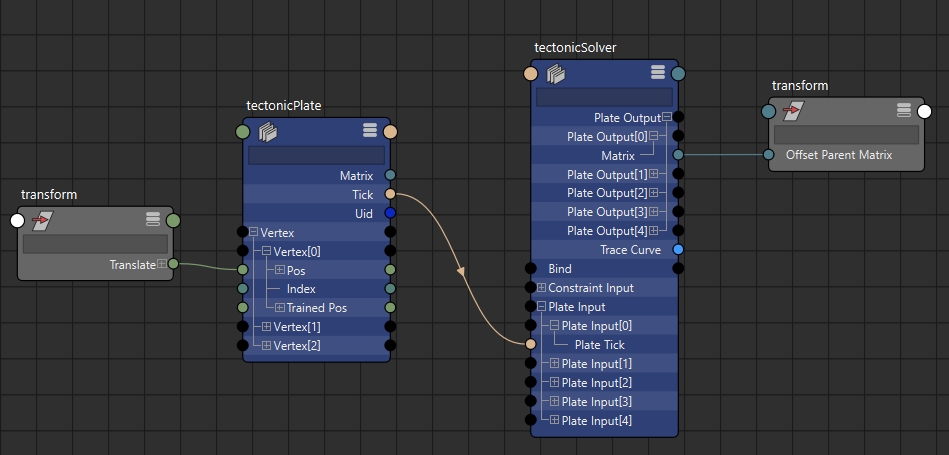The image size is (949, 455).
Task: Click the tectonicPlate node type icon
Action: 267,131
